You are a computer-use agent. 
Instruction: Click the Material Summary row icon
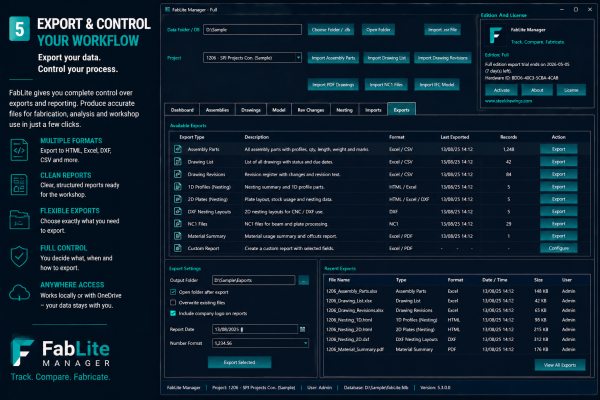pos(178,236)
